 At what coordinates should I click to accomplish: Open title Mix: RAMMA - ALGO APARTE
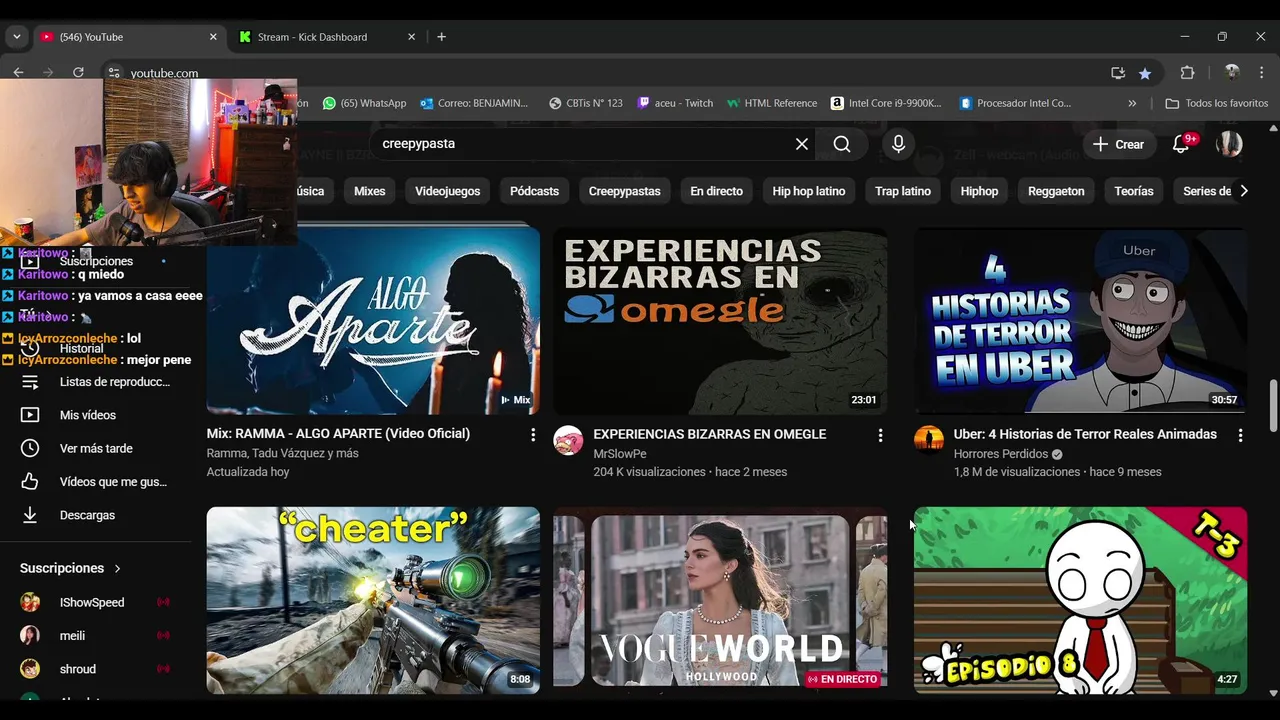pyautogui.click(x=338, y=434)
